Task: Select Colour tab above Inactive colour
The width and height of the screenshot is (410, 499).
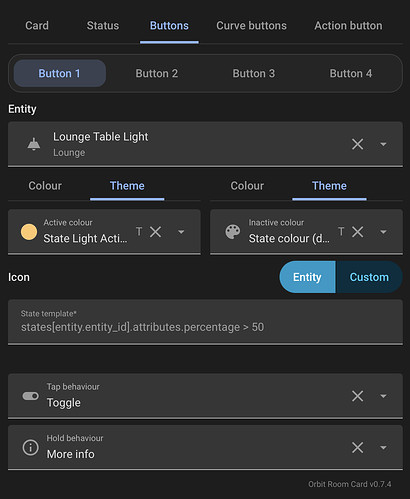Action: [247, 186]
